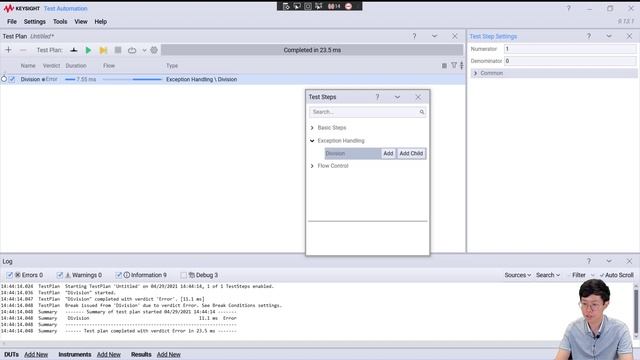The image size is (640, 360).
Task: Click the red stop-recording button in overlay toolbar
Action: 349,6
